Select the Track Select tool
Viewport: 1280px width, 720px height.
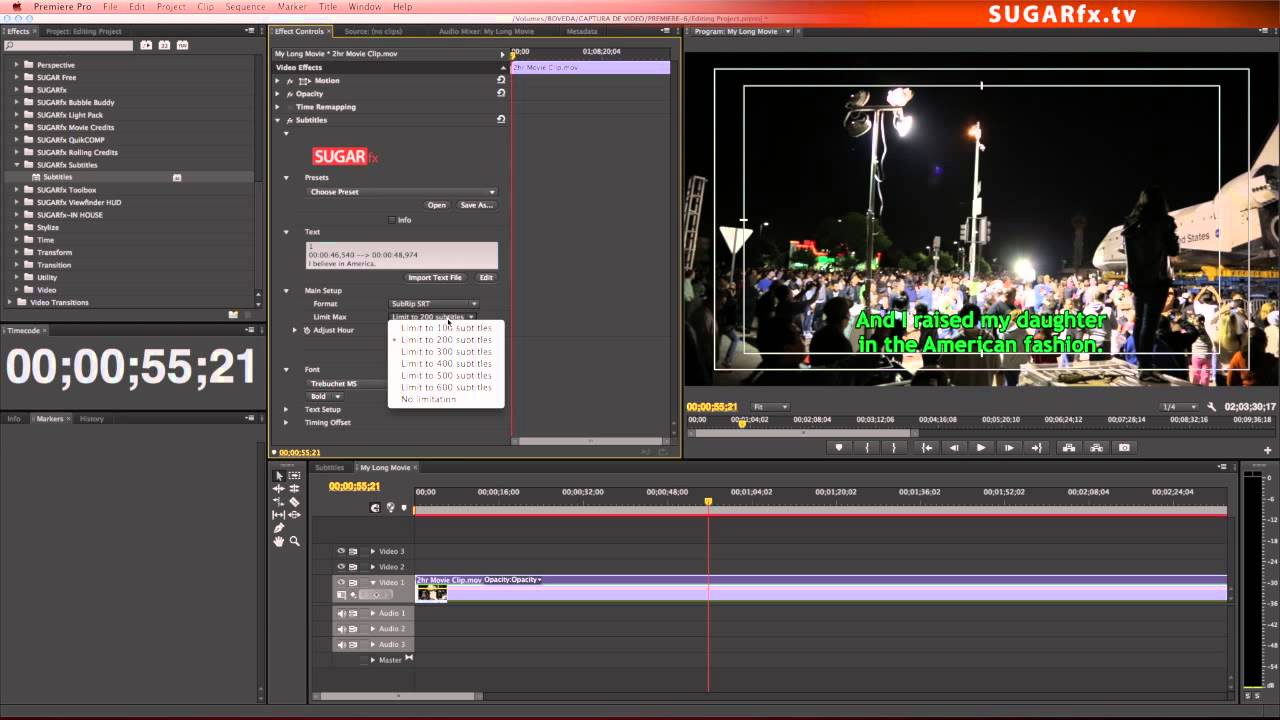click(295, 476)
